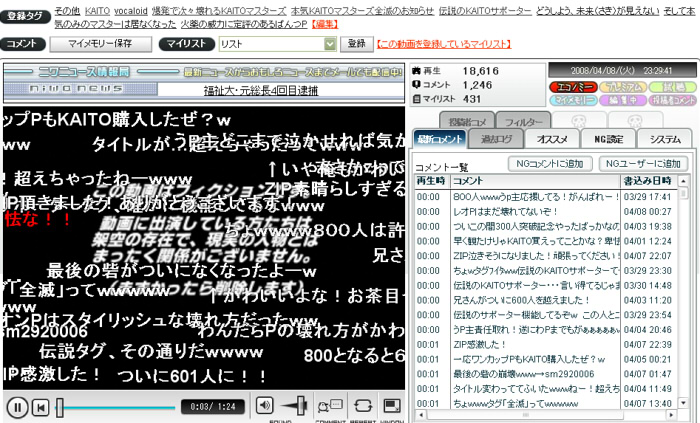Image resolution: width=700 pixels, height=423 pixels.
Task: Click the purple 編集中 badge
Action: tap(623, 100)
